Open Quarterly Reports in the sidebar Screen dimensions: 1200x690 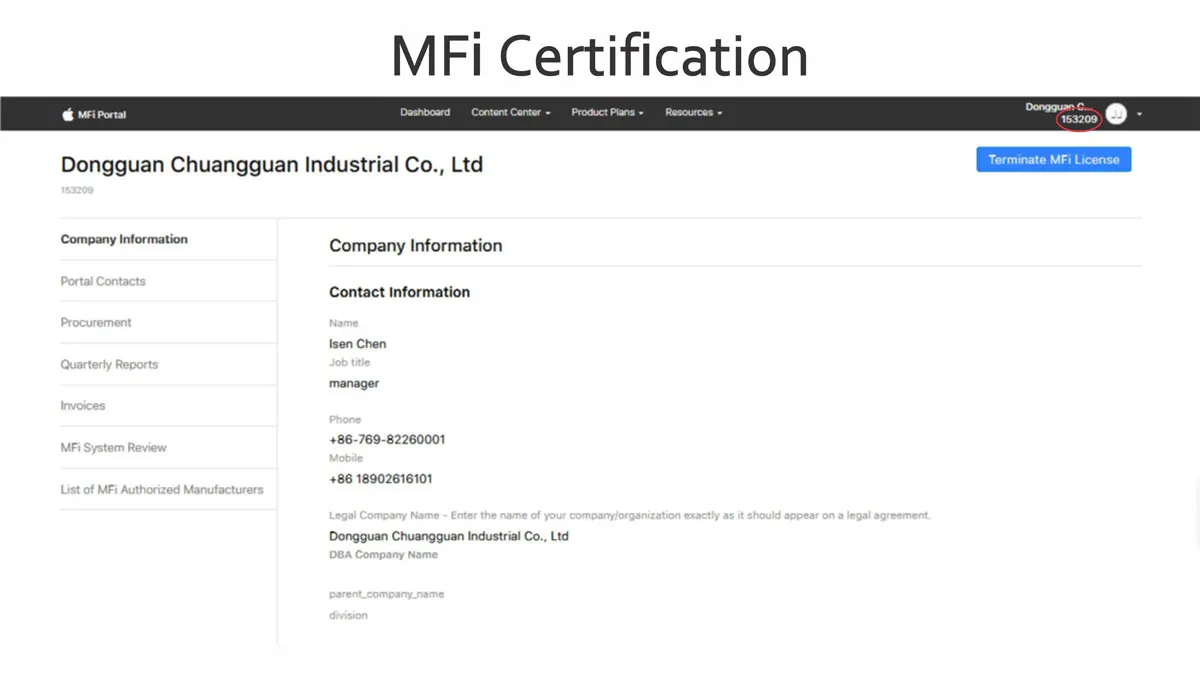pyautogui.click(x=109, y=364)
